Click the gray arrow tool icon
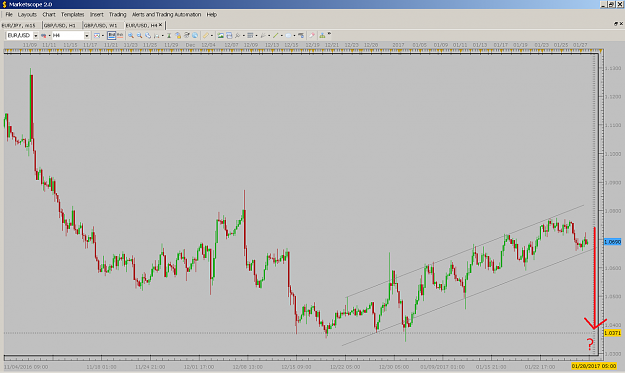625x373 pixels. click(x=263, y=35)
